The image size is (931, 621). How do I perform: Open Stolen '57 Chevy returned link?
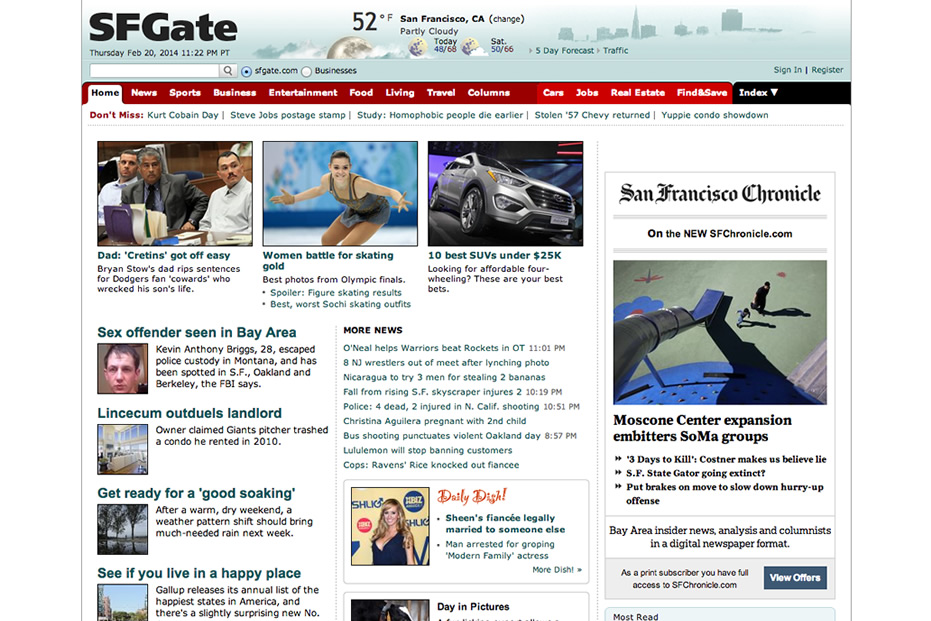point(592,115)
